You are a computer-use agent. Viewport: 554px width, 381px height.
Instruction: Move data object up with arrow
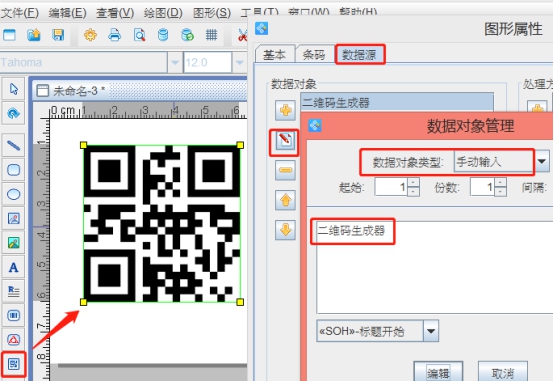[x=285, y=200]
